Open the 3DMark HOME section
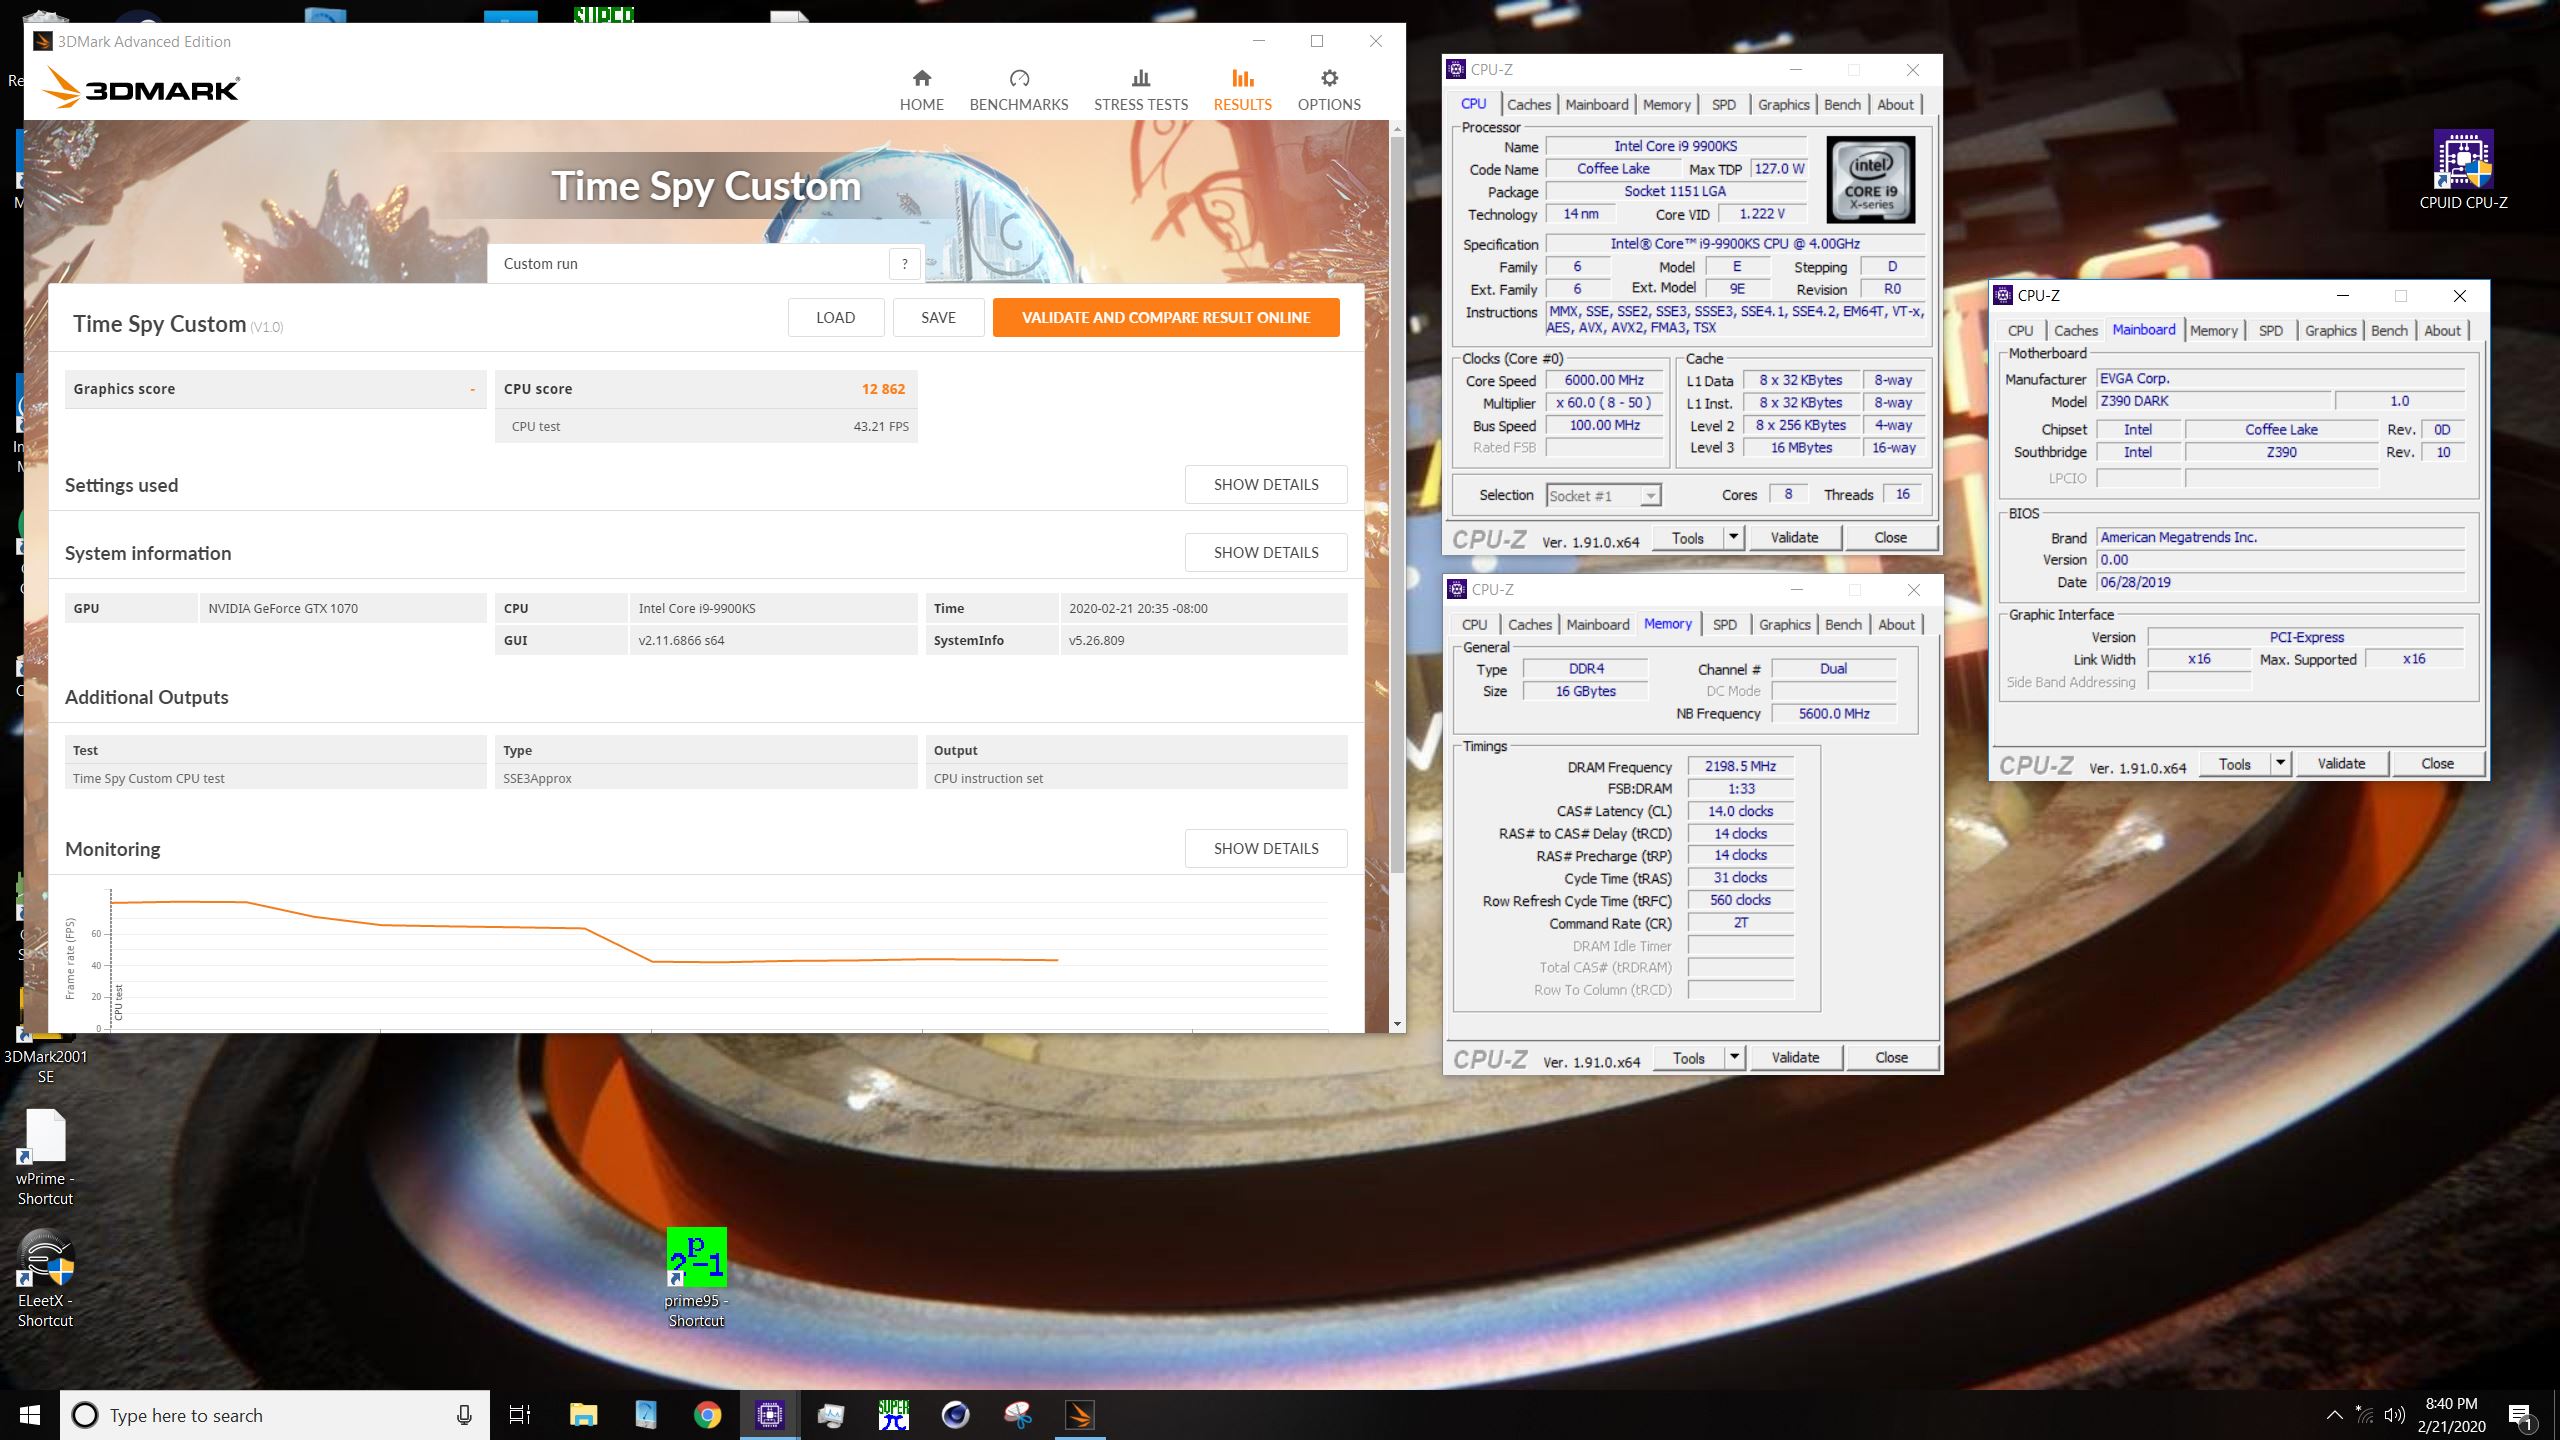 point(921,90)
